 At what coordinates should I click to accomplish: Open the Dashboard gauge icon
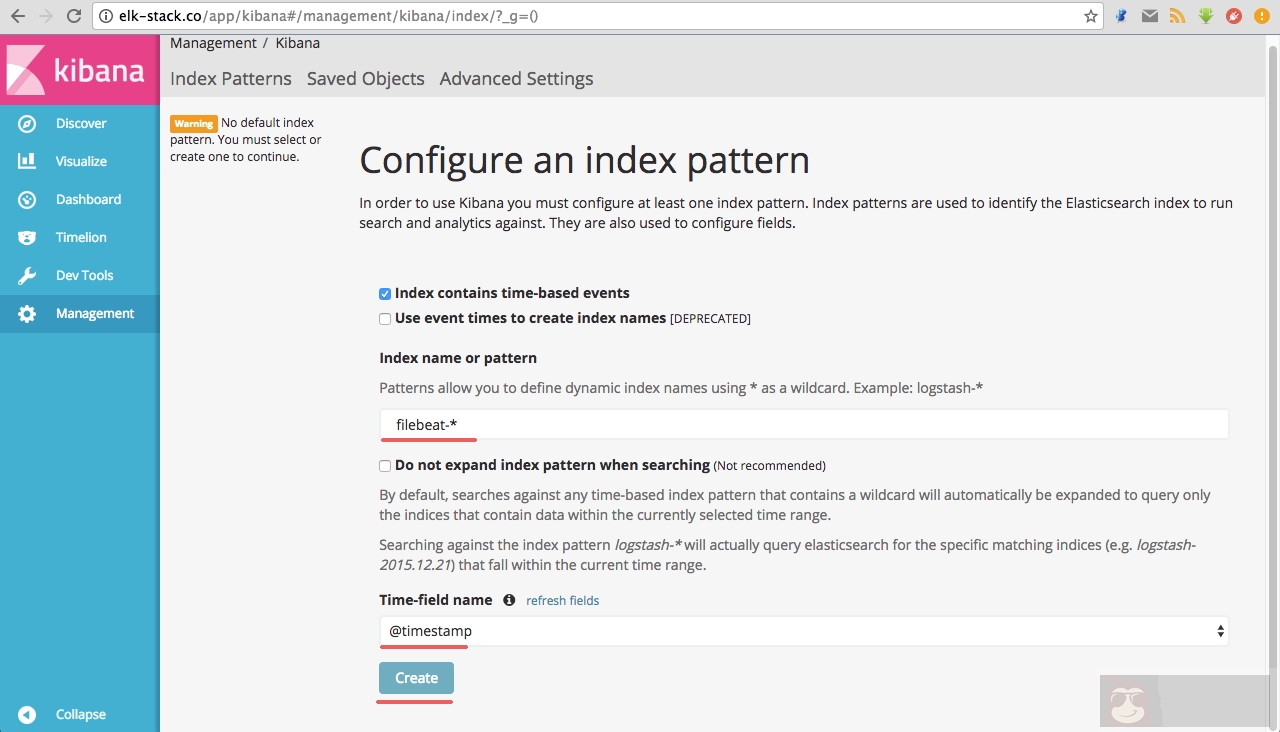click(x=27, y=200)
